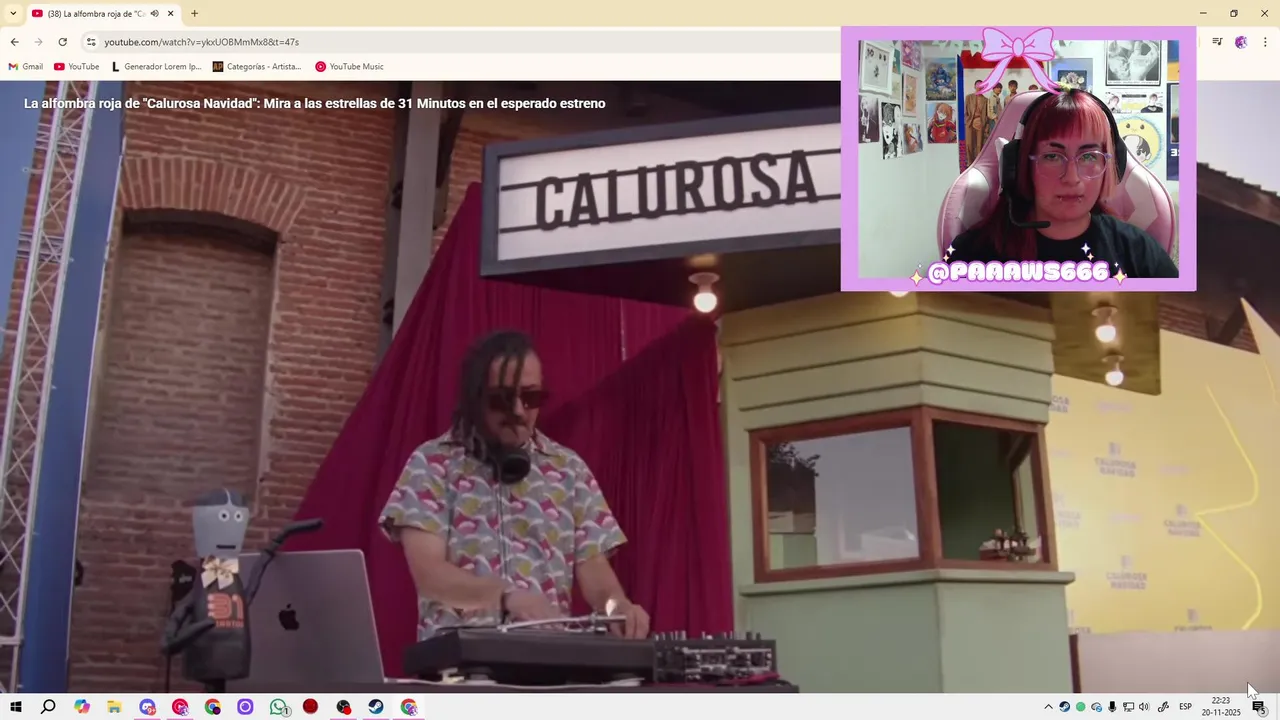Open the Chrome profile avatar
Image resolution: width=1280 pixels, height=720 pixels.
[1241, 42]
